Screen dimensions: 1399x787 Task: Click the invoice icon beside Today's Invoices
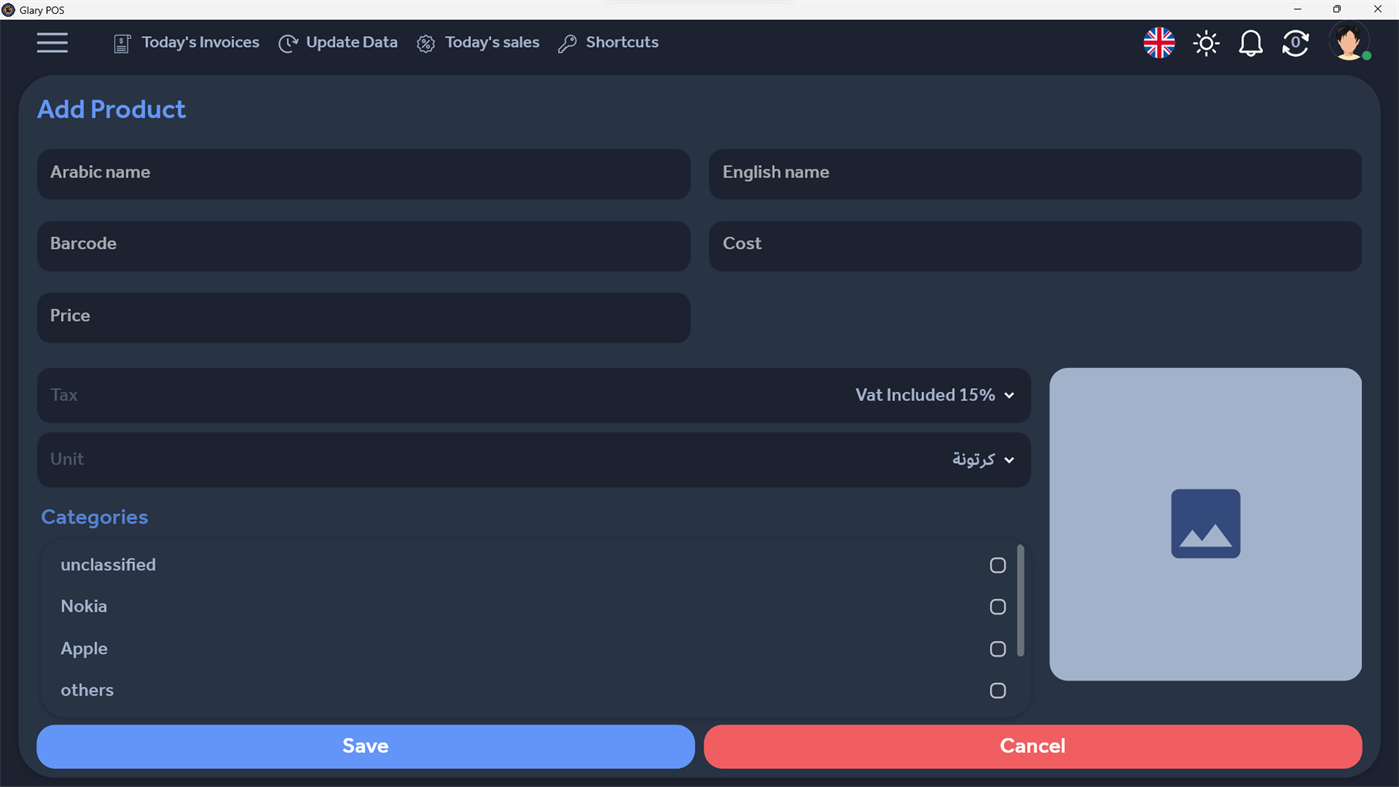pos(121,43)
